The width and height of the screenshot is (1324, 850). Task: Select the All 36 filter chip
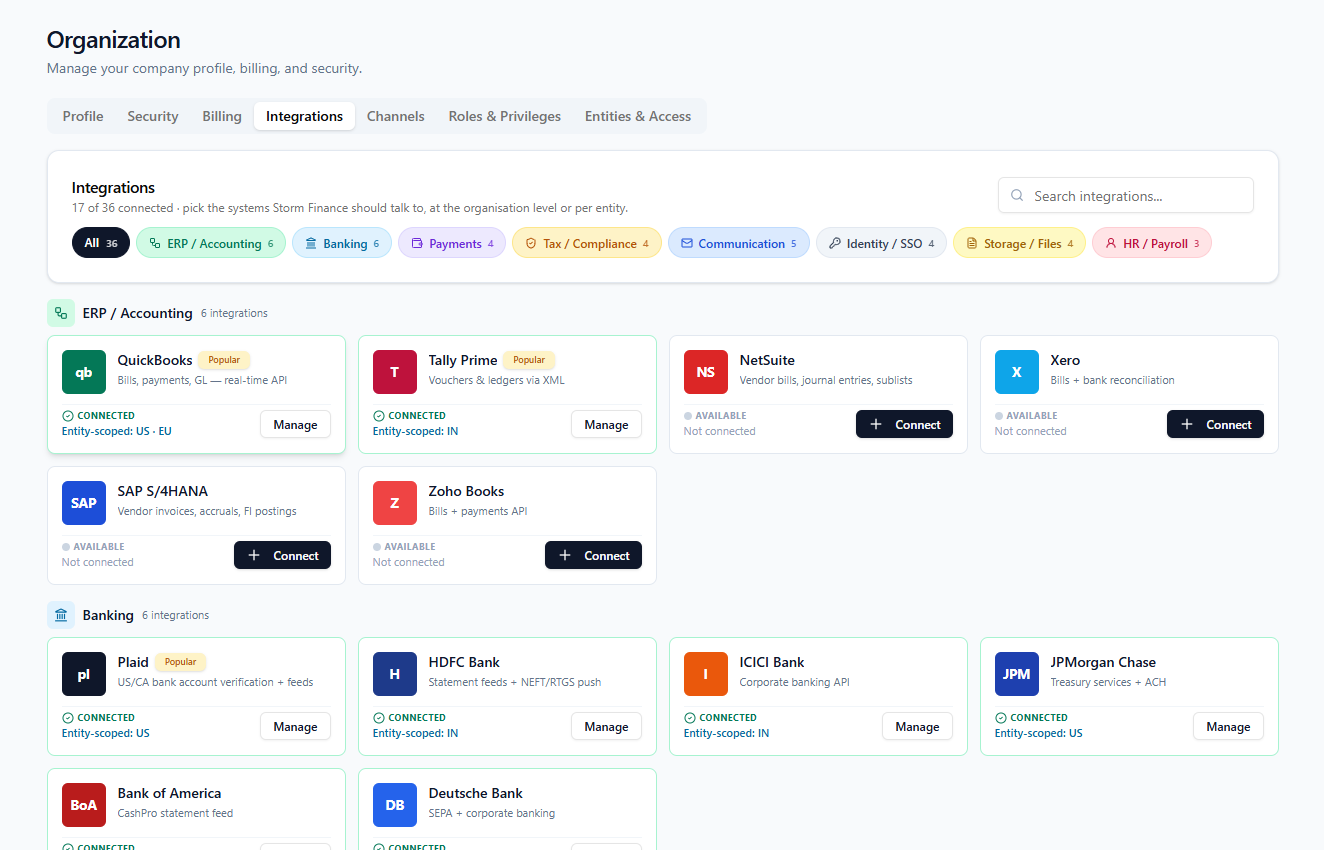pyautogui.click(x=101, y=243)
